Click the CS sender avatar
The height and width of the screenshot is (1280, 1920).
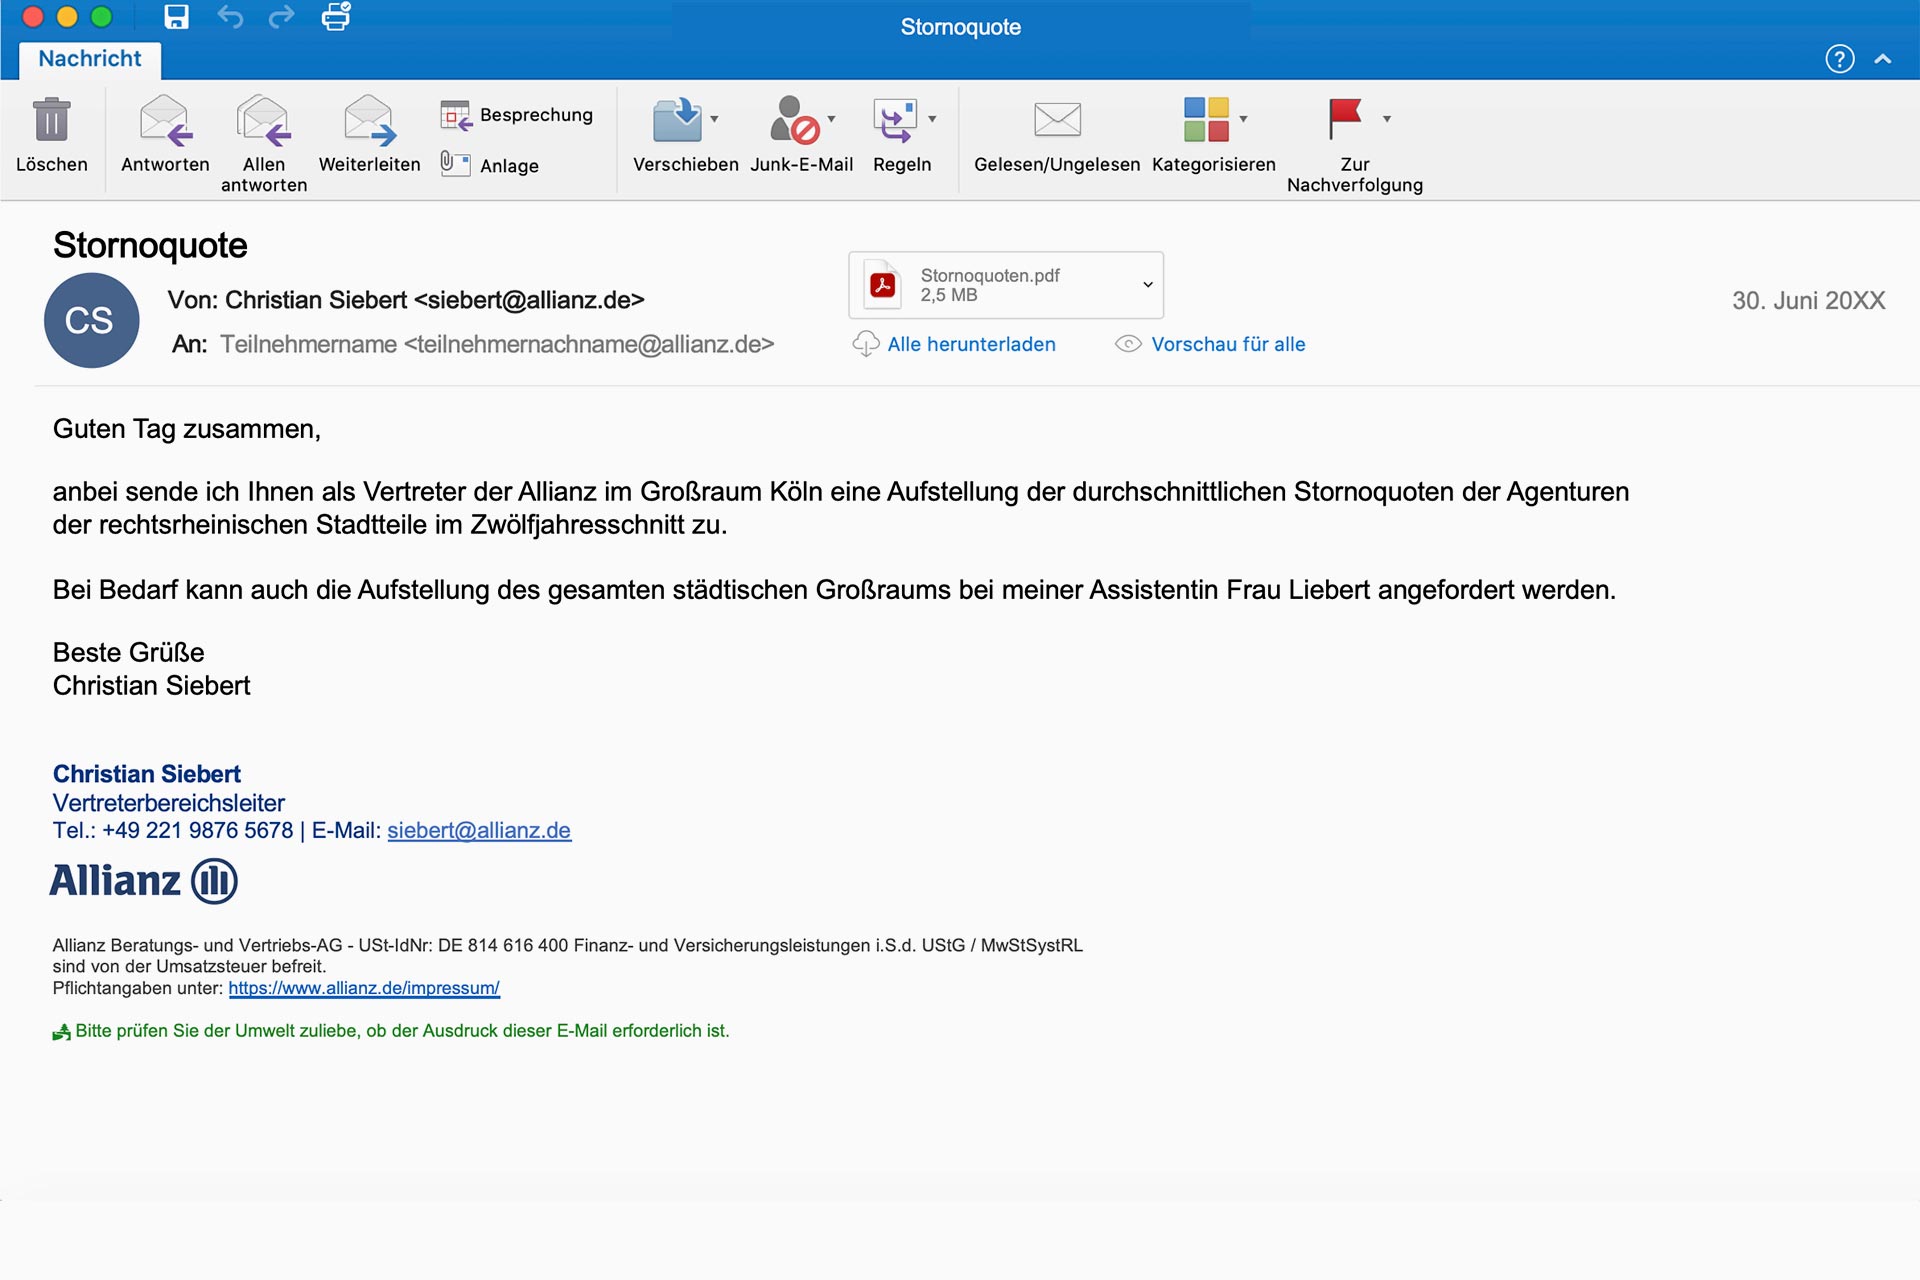click(91, 320)
